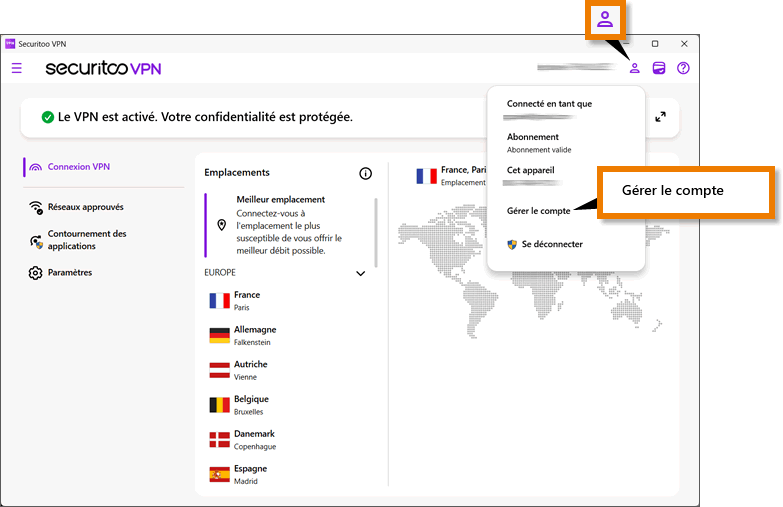Click the Paramètres gear icon
This screenshot has height=507, width=783.
tap(35, 273)
